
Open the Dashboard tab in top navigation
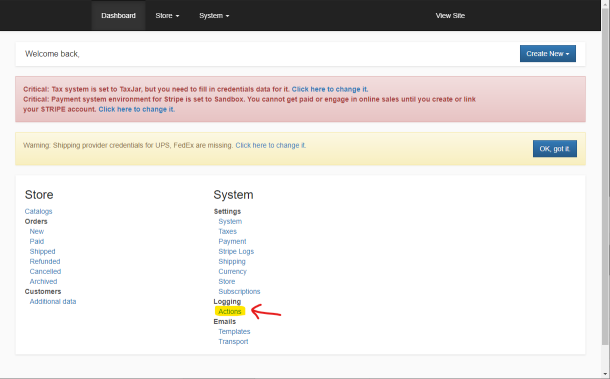click(118, 16)
